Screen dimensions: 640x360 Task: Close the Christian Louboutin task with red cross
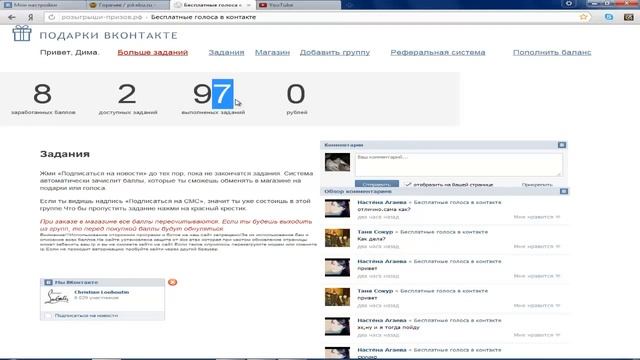tap(172, 282)
